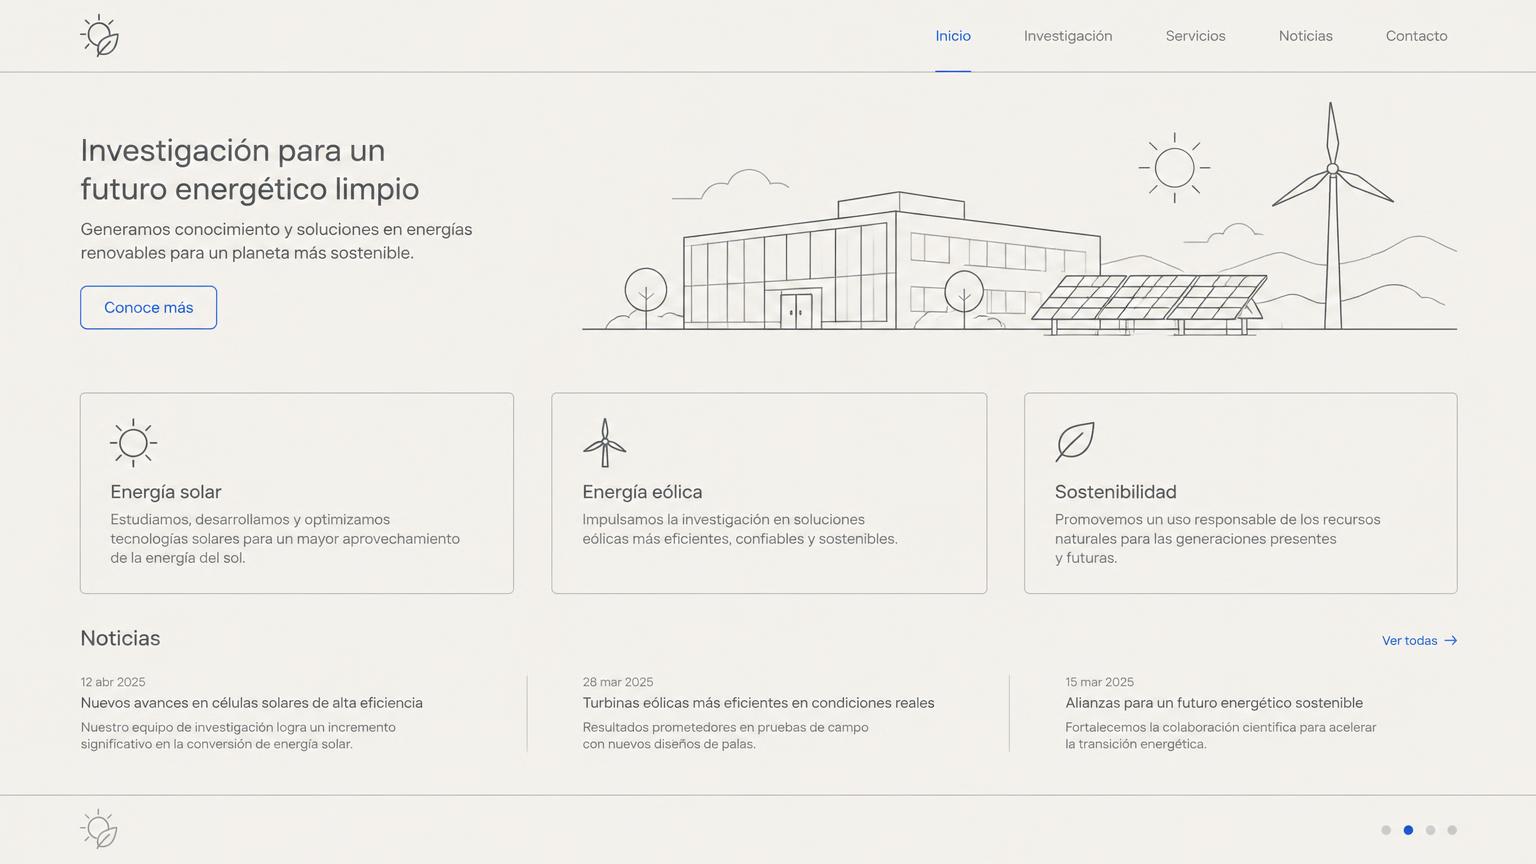Select the fourth pagination dot in footer
Image resolution: width=1536 pixels, height=864 pixels.
(x=1452, y=830)
